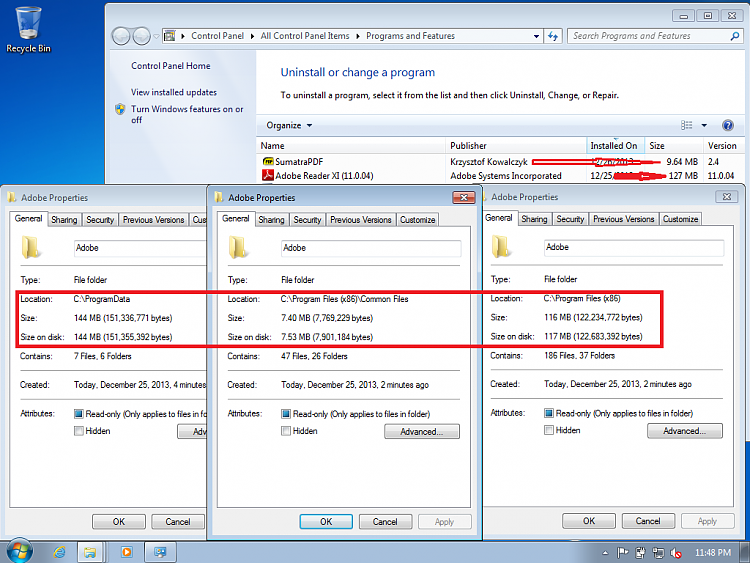This screenshot has width=750, height=563.
Task: Open Previous Versions tab in Common Files properties
Action: 361,220
